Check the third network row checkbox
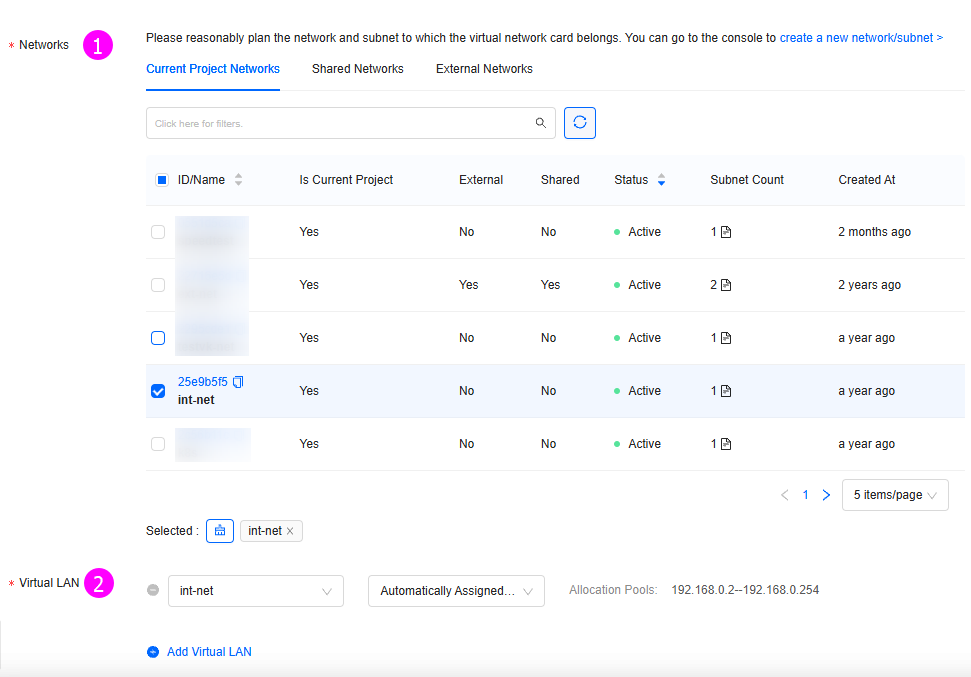 [158, 338]
